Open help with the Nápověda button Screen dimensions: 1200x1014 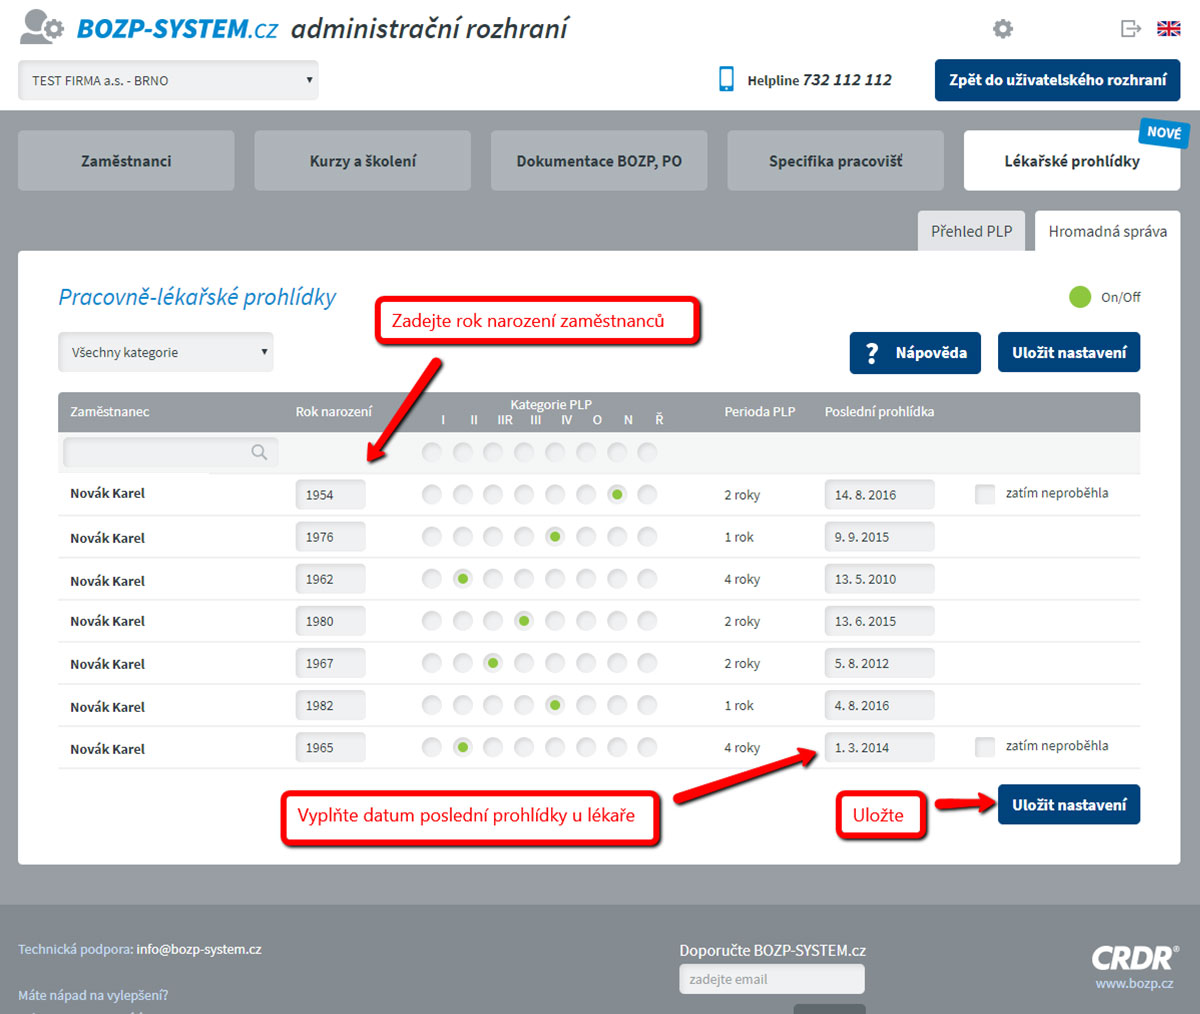[915, 353]
